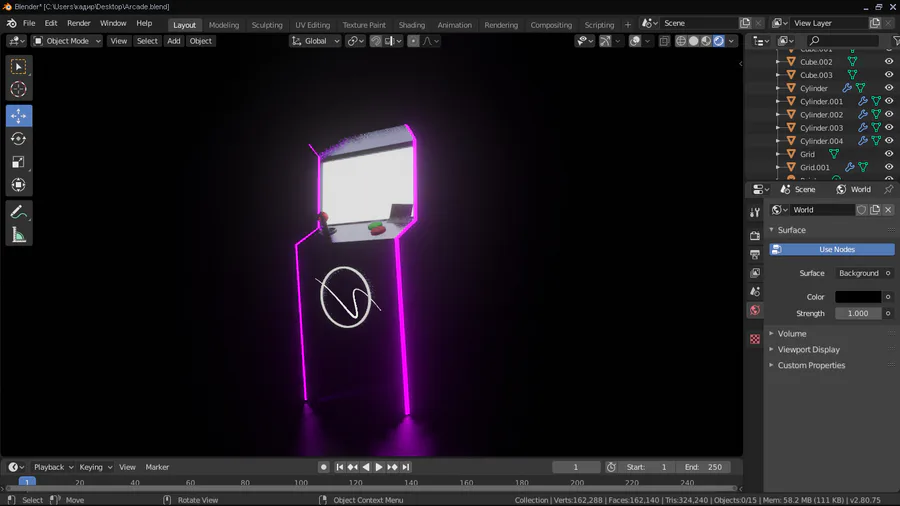Click the World tab in properties header
The width and height of the screenshot is (900, 506).
pyautogui.click(x=854, y=189)
